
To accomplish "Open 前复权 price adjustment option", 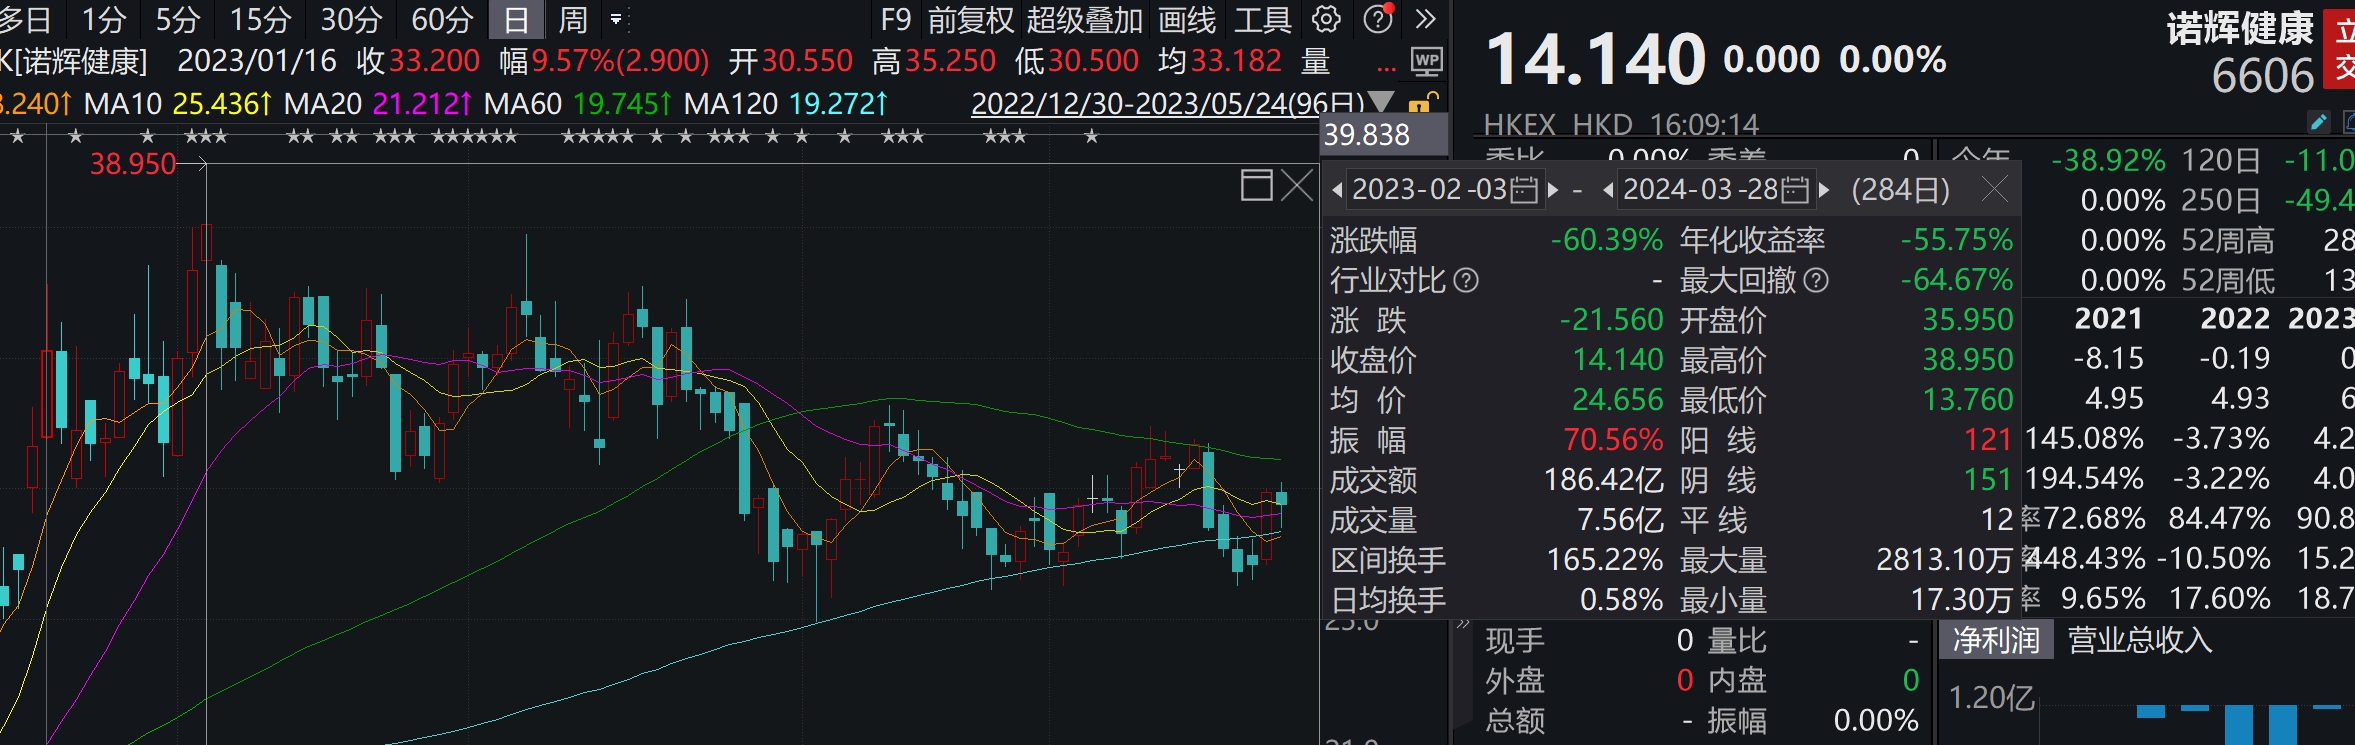I will click(971, 19).
